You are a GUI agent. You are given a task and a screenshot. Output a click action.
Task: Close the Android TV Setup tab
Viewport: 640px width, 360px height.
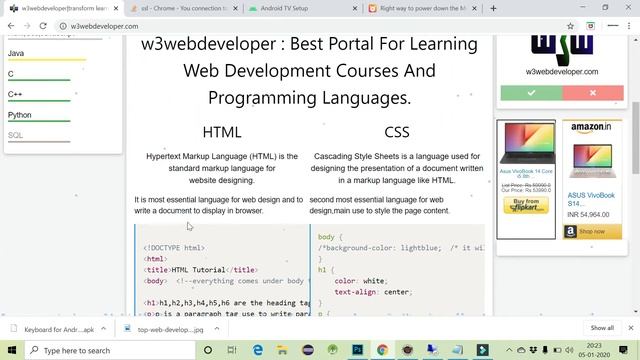tap(355, 8)
